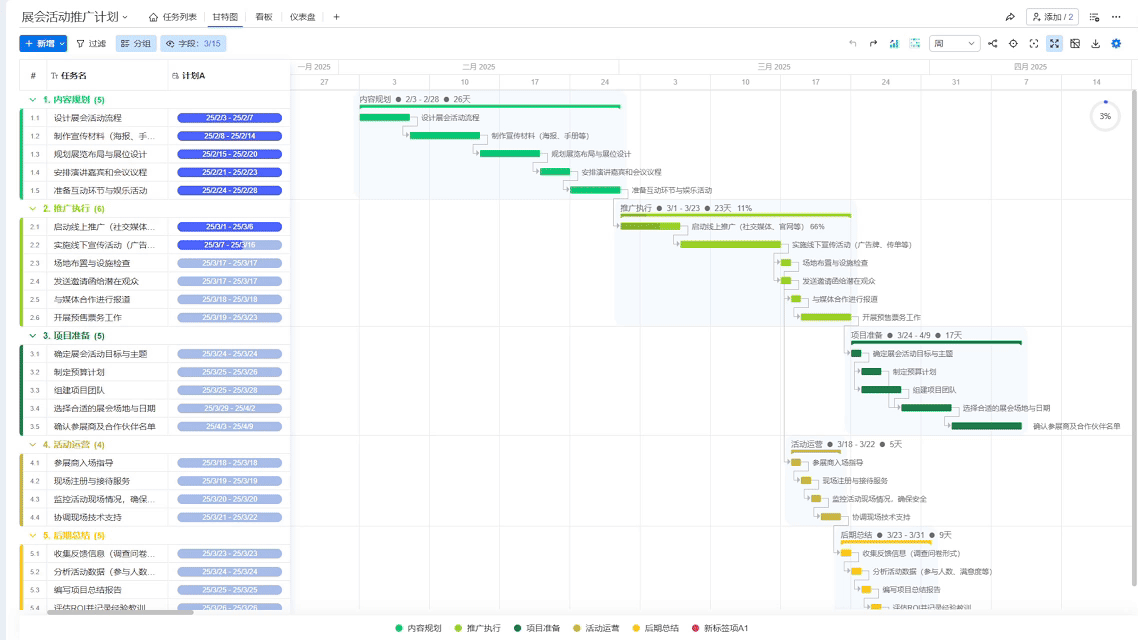Click the dependency links icon

coord(992,44)
